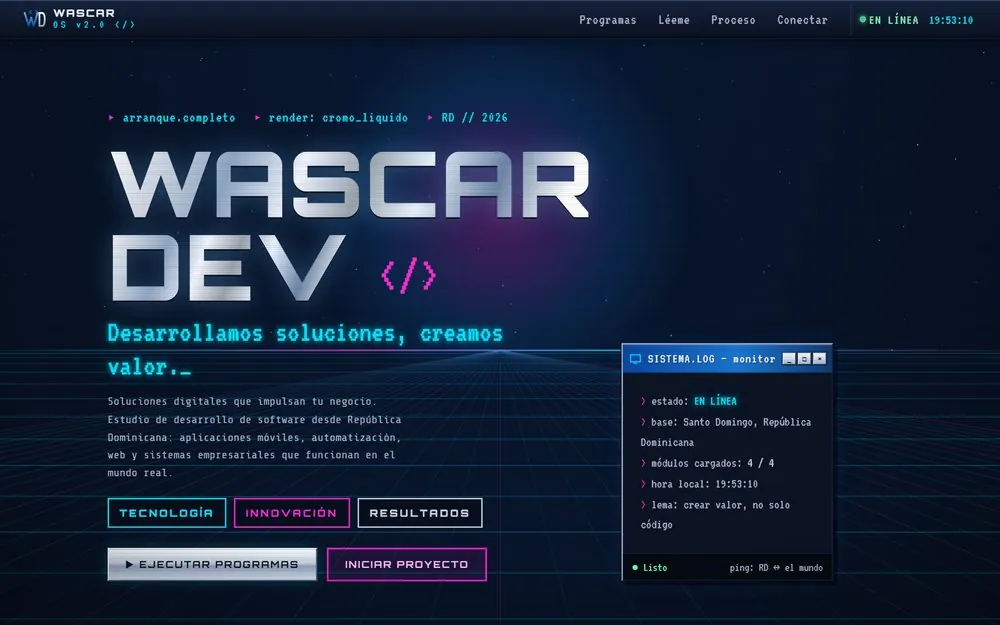Click the monitor icon in SISTEMA.LOG title bar
The width and height of the screenshot is (1000, 625).
635,359
